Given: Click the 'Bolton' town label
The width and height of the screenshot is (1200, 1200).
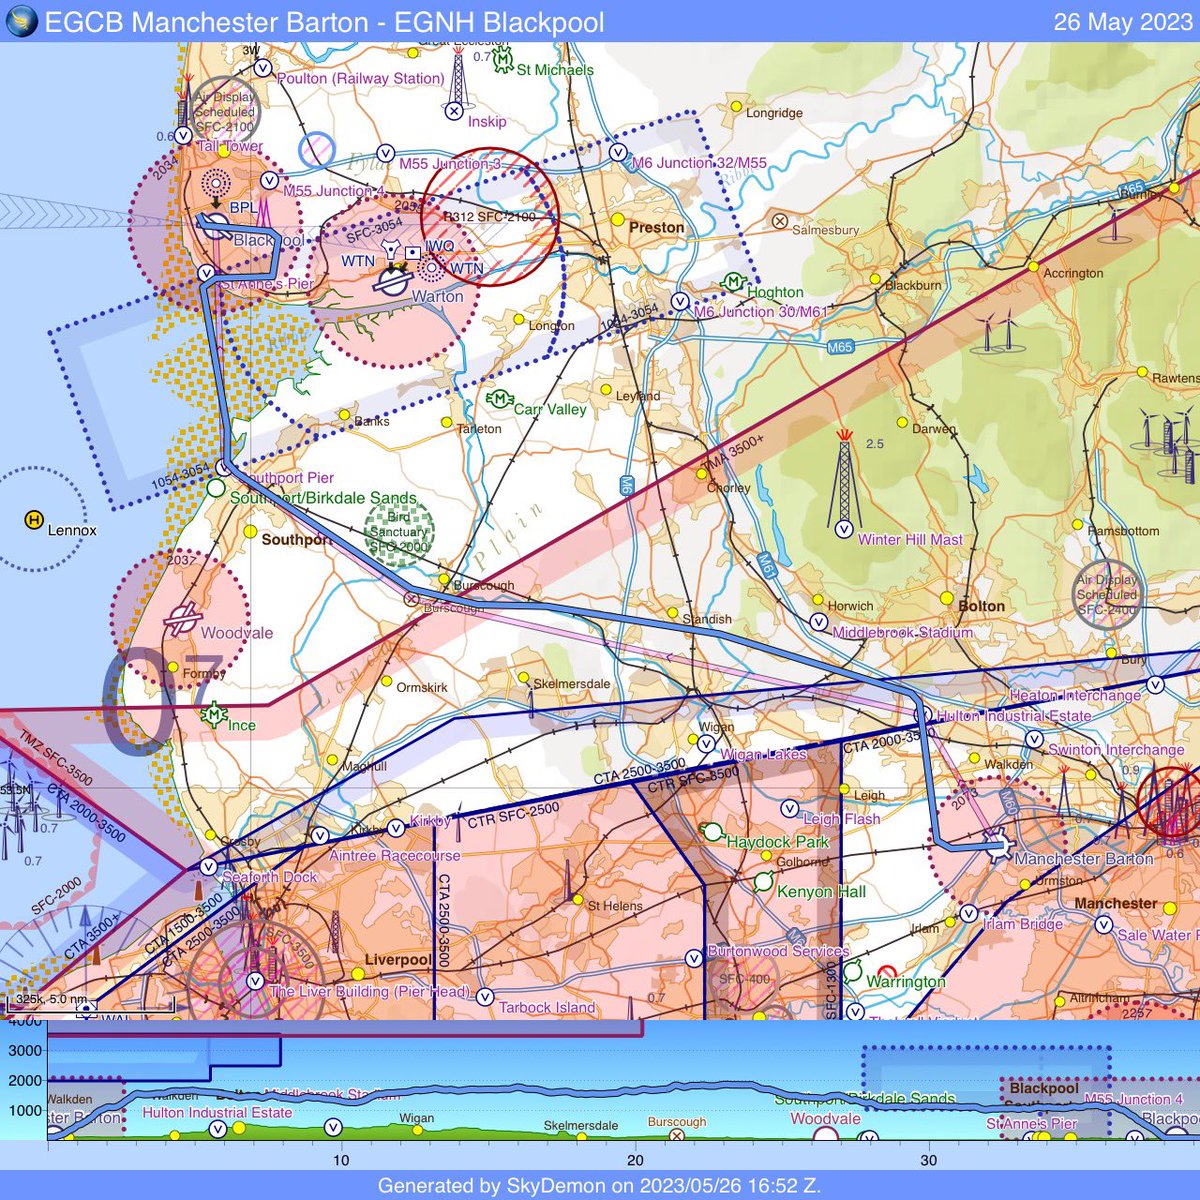Looking at the screenshot, I should pyautogui.click(x=981, y=606).
